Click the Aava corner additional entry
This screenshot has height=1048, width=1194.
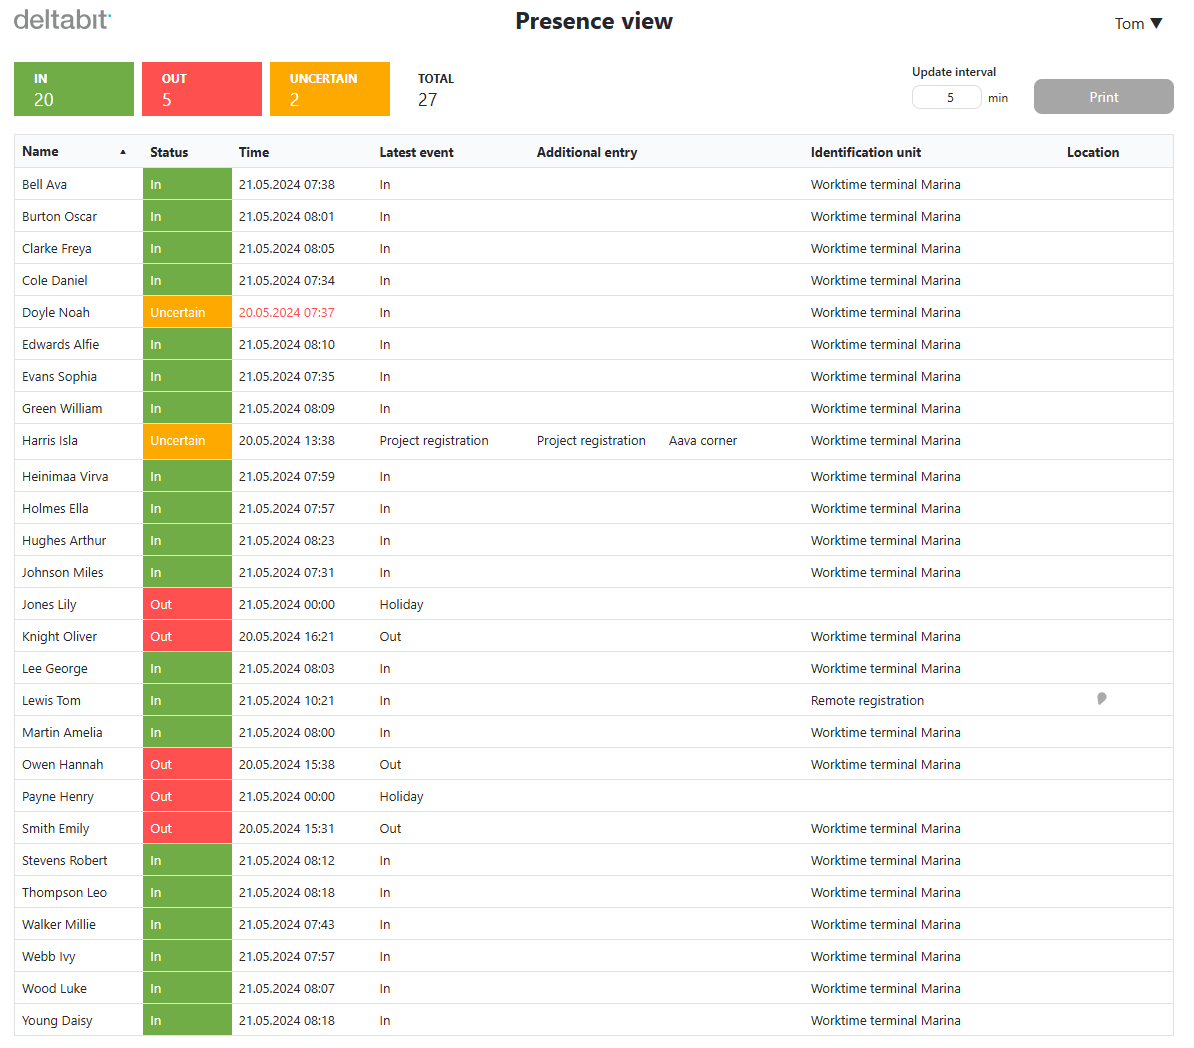[x=703, y=440]
